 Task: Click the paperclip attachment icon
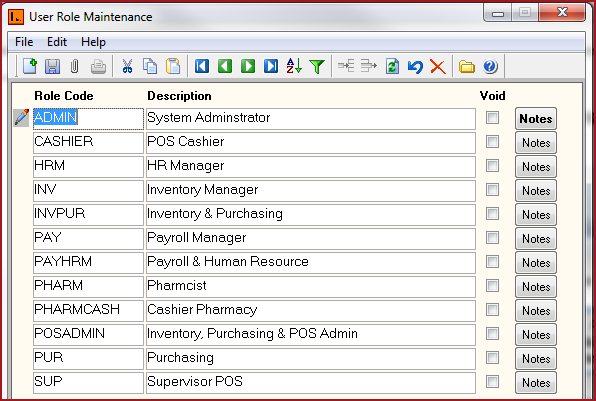point(74,66)
